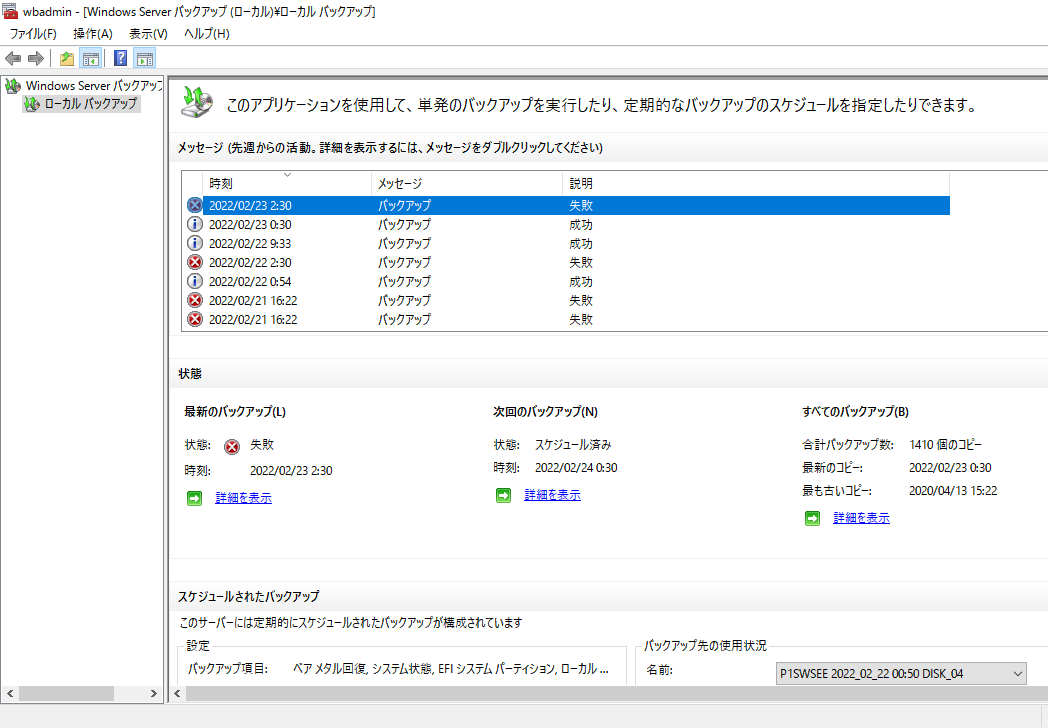Open help via the question mark icon
Viewport: 1048px width, 728px height.
(x=119, y=57)
